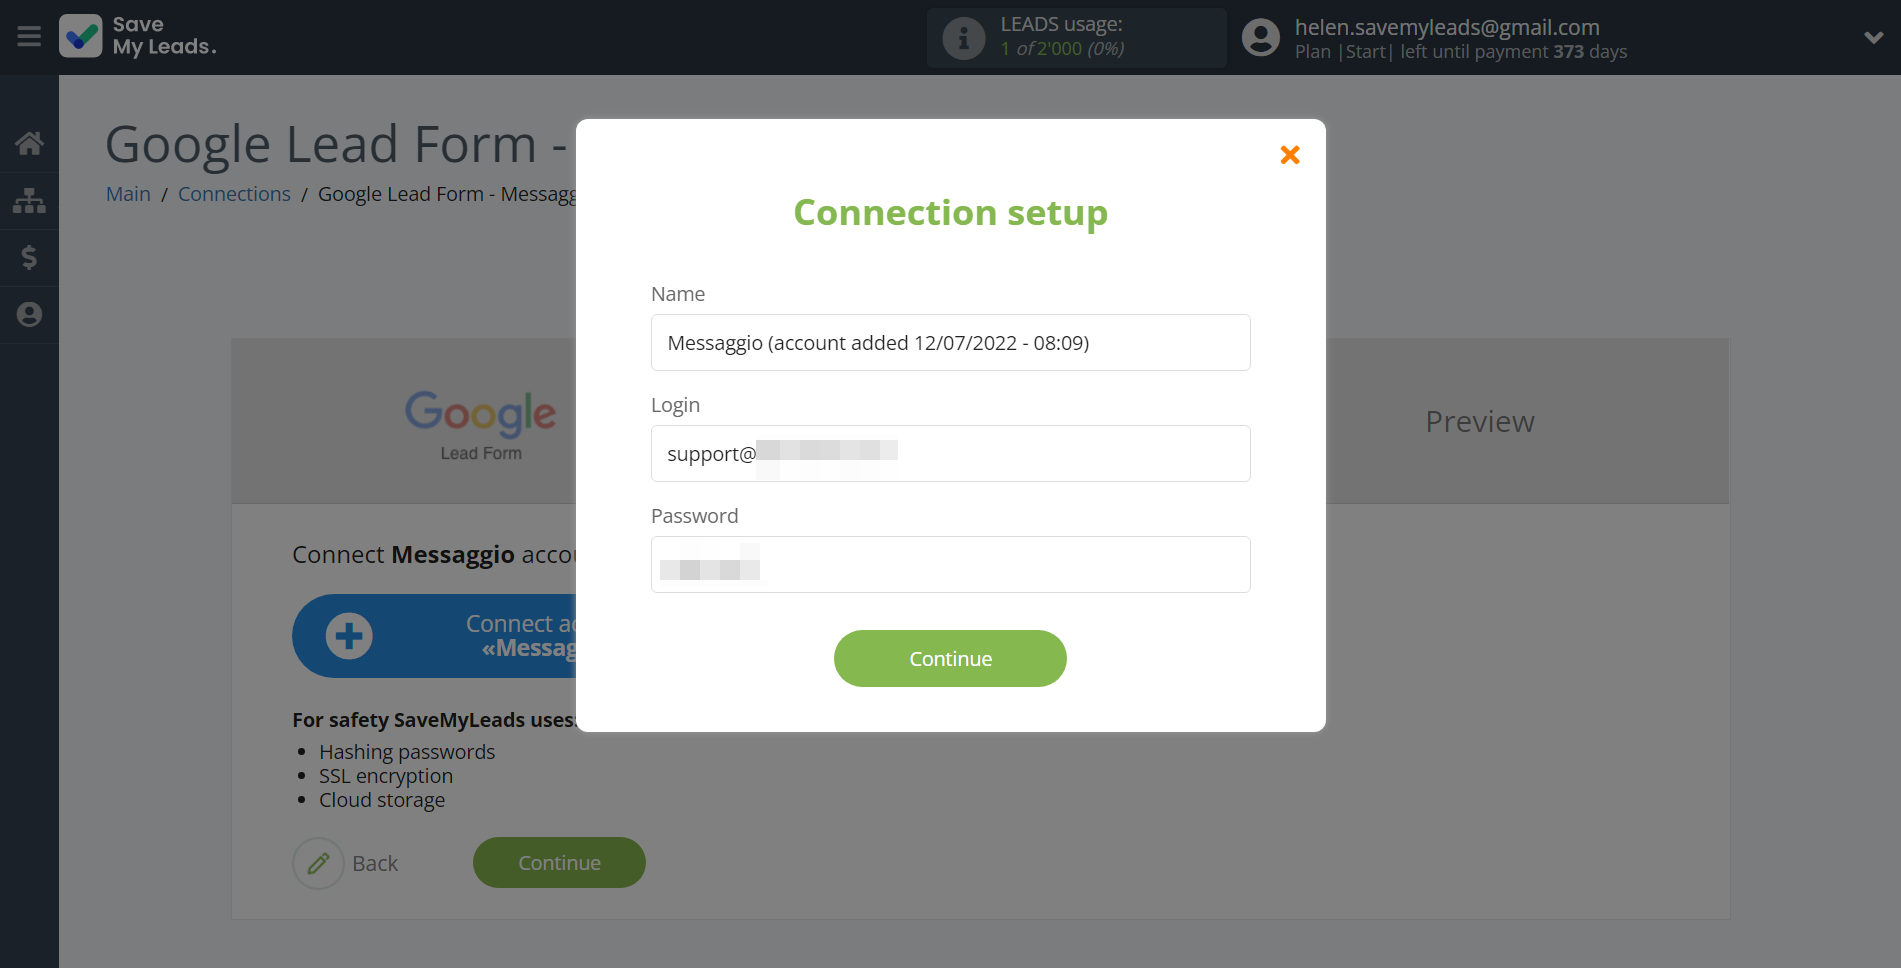The width and height of the screenshot is (1901, 968).
Task: Click the Plan Start days remaining text
Action: (x=1461, y=52)
